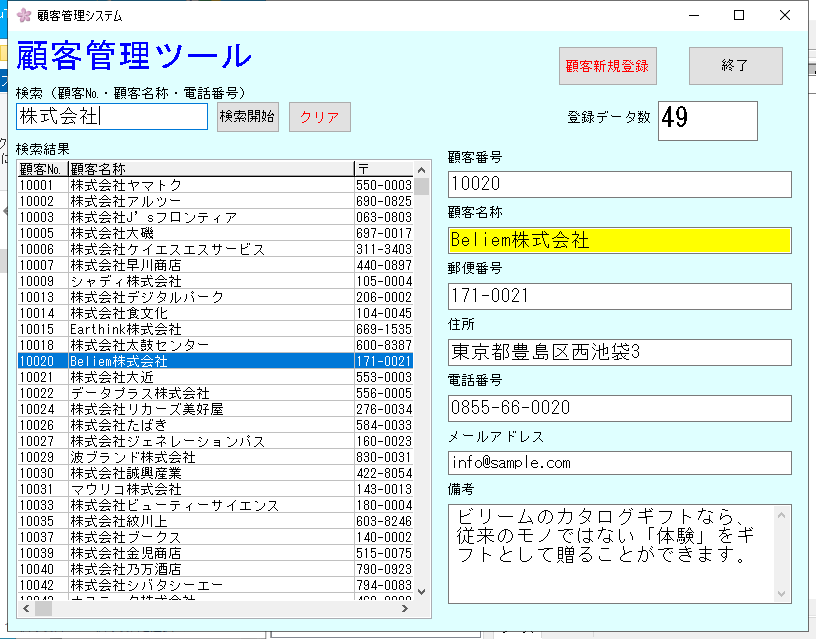Click postal code cell 690-0825
Screen dimensions: 816x639
[384, 201]
